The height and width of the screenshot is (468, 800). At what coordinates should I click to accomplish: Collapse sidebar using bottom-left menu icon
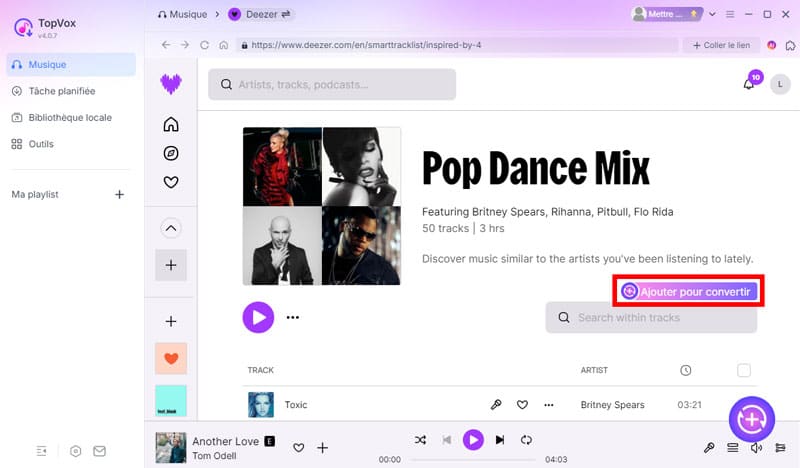(x=42, y=451)
